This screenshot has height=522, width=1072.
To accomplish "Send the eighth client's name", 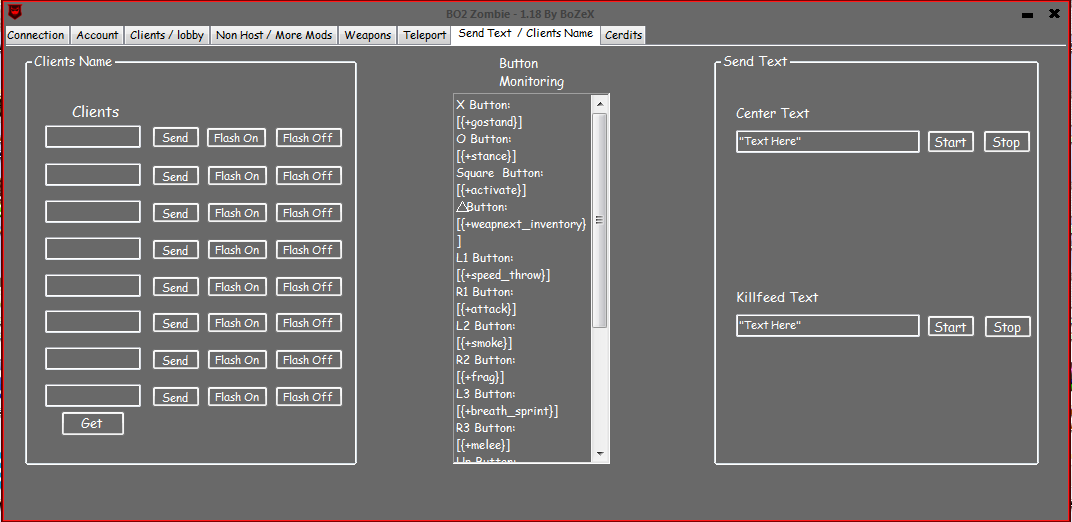I will (x=176, y=397).
